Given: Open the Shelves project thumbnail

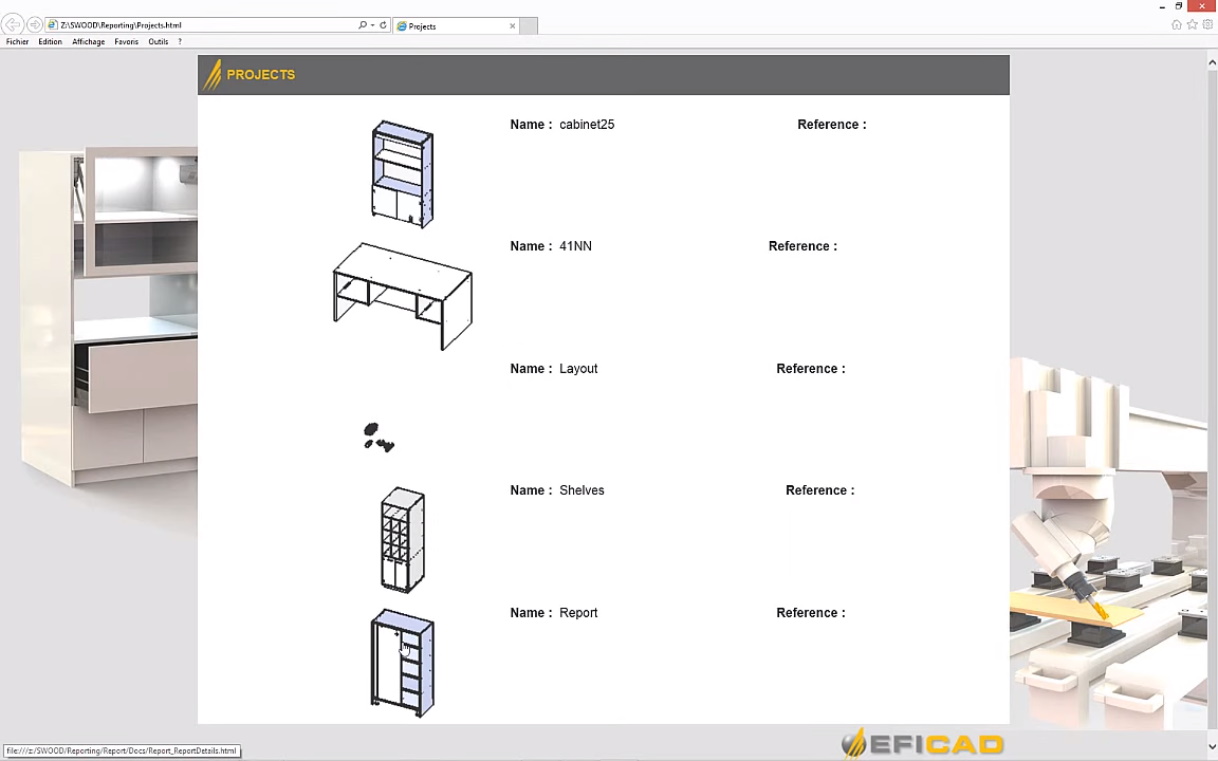Looking at the screenshot, I should coord(402,540).
